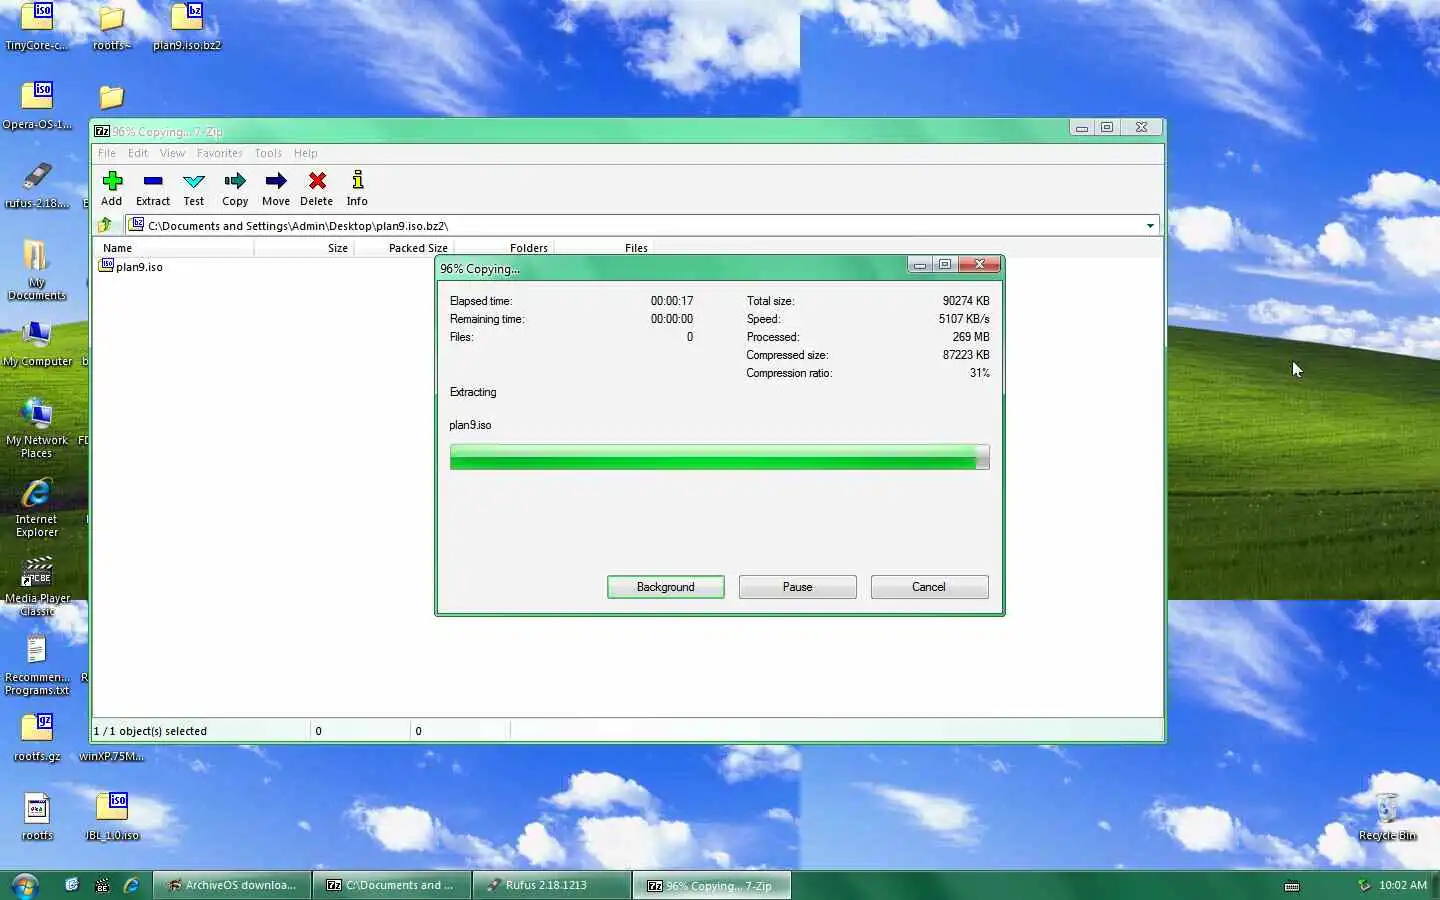Cancel the extraction with Cancel button
Image resolution: width=1440 pixels, height=900 pixels.
(x=929, y=587)
